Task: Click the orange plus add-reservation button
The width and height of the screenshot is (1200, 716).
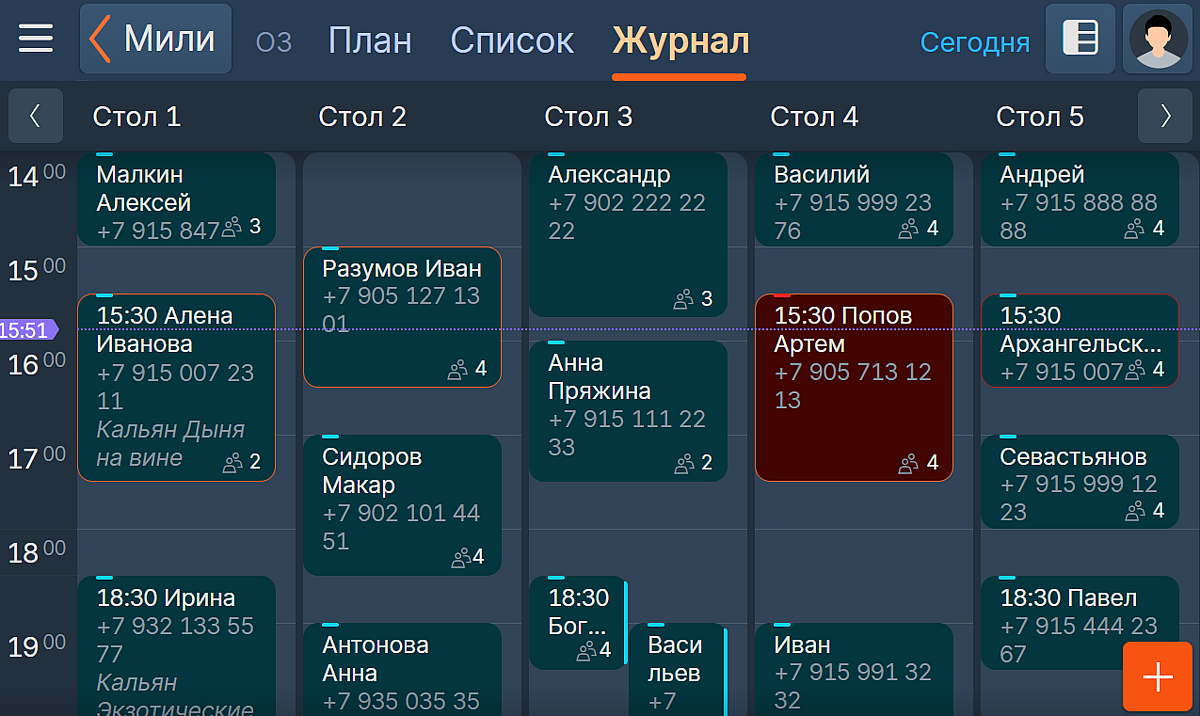Action: 1157,676
